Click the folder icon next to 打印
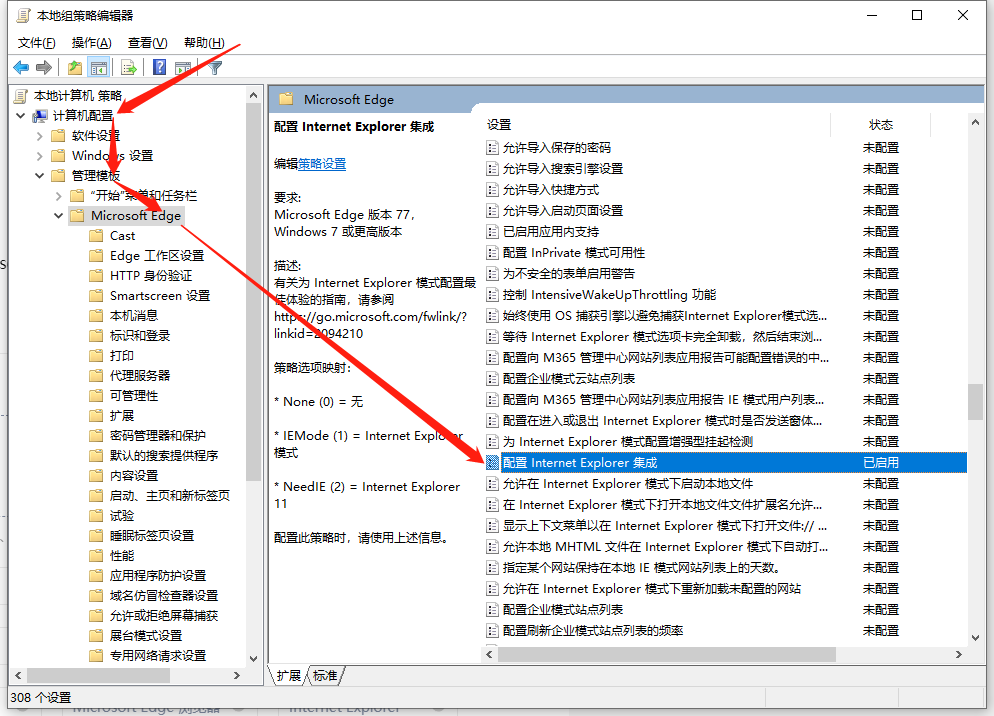Image resolution: width=994 pixels, height=716 pixels. [96, 356]
